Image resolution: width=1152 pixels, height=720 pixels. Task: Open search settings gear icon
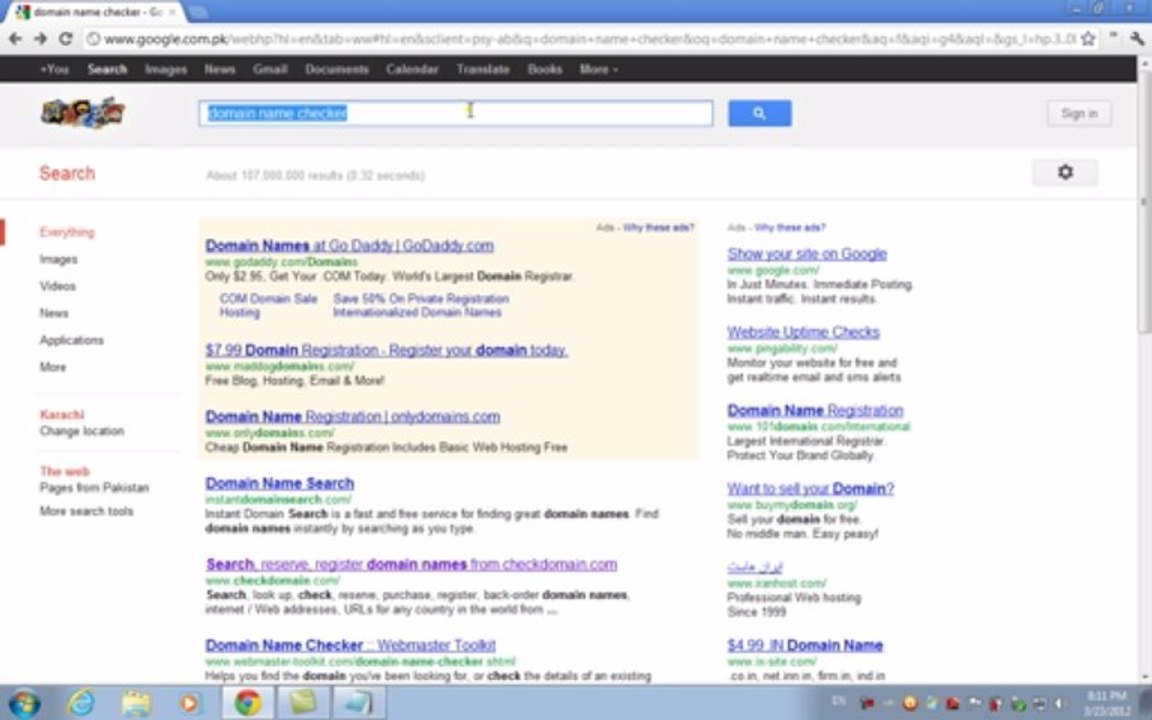click(1065, 173)
